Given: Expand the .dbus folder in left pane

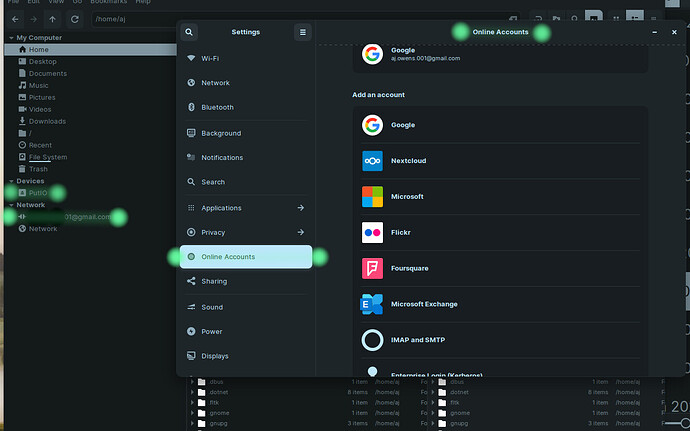Looking at the screenshot, I should (192, 382).
